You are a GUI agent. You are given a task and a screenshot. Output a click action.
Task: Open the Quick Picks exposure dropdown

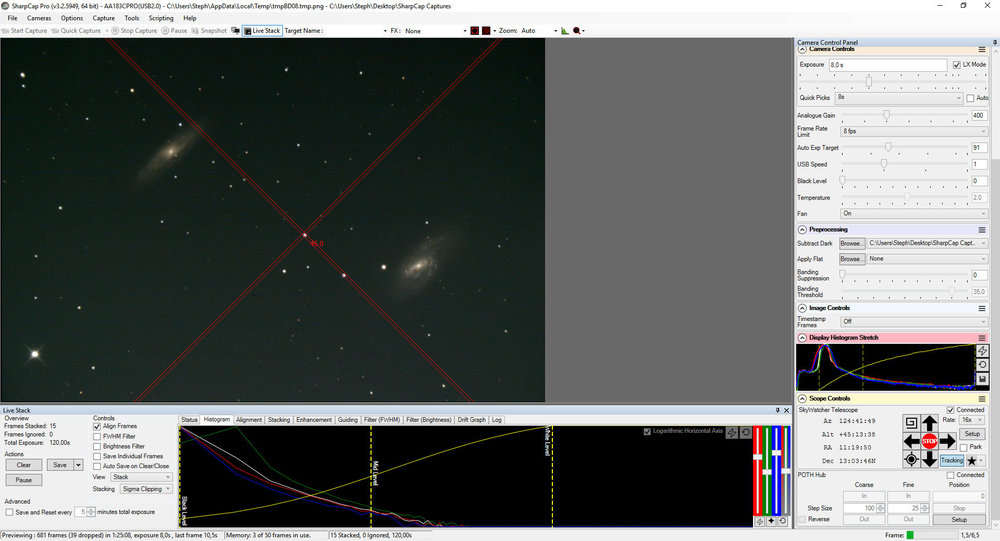(x=899, y=98)
